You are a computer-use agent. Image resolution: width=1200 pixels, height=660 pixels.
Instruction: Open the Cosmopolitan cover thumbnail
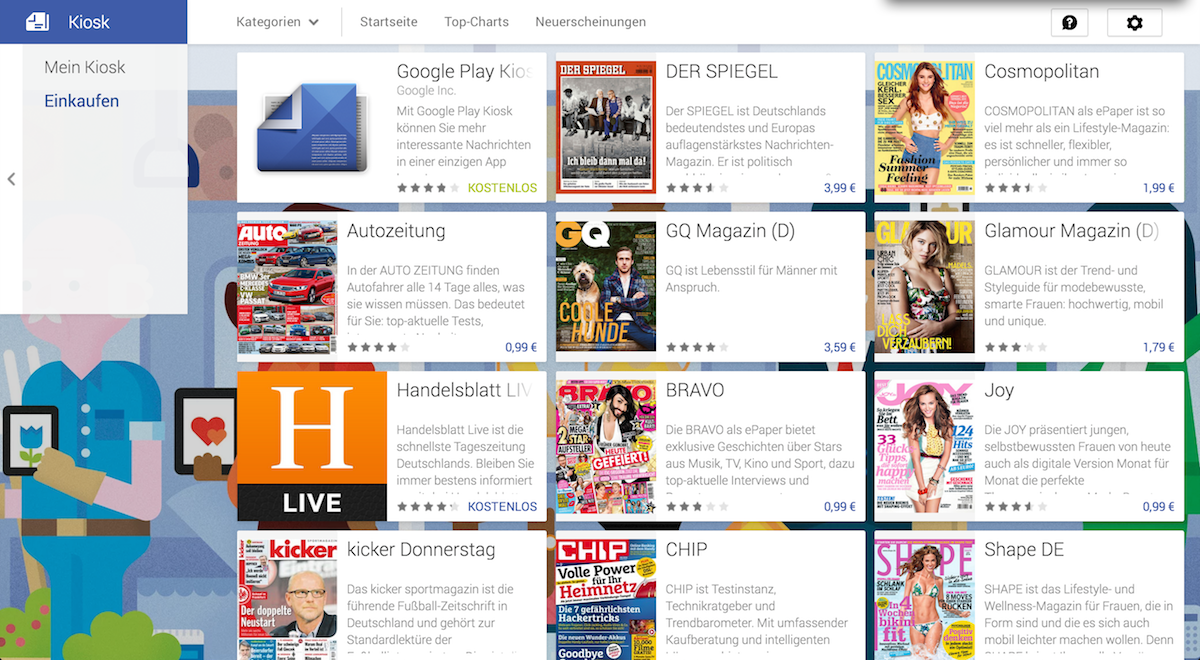pos(925,128)
